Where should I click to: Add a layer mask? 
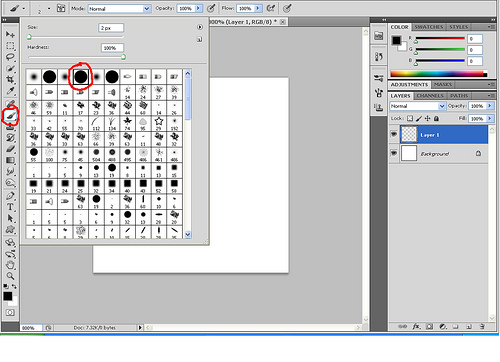(429, 327)
